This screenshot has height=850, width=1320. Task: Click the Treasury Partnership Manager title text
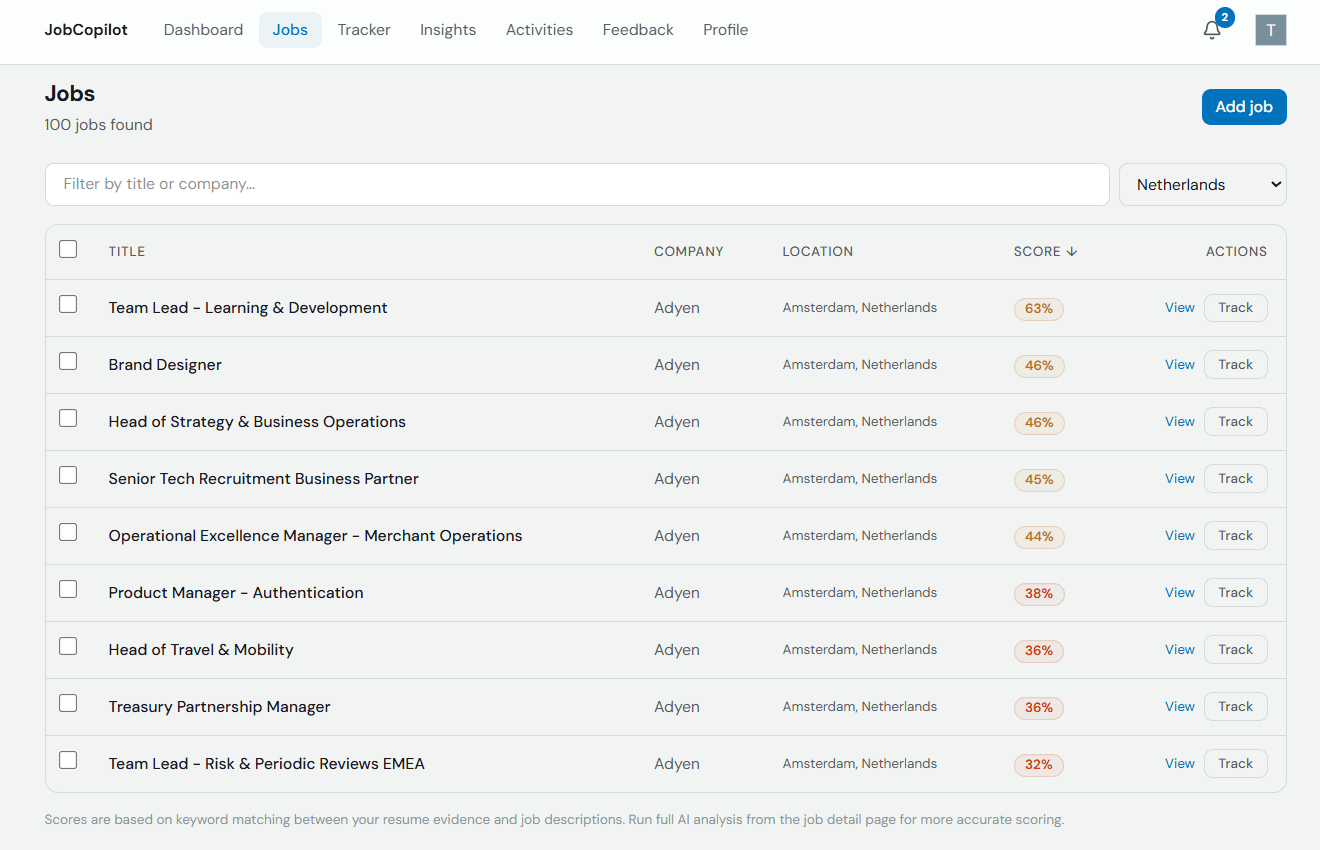click(x=219, y=707)
